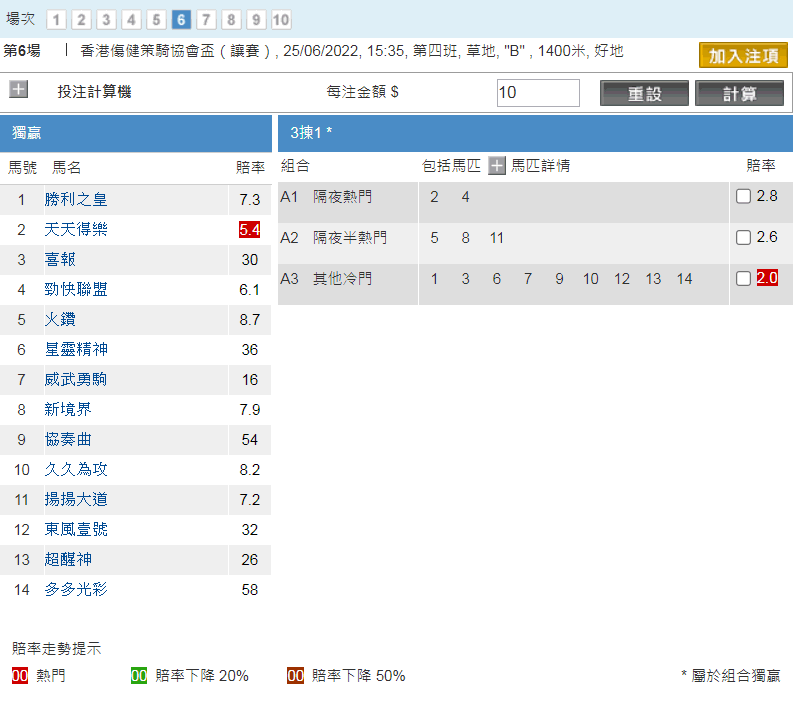Tick the A2 隔夜半熱門 checkbox
This screenshot has width=801, height=706.
(743, 238)
